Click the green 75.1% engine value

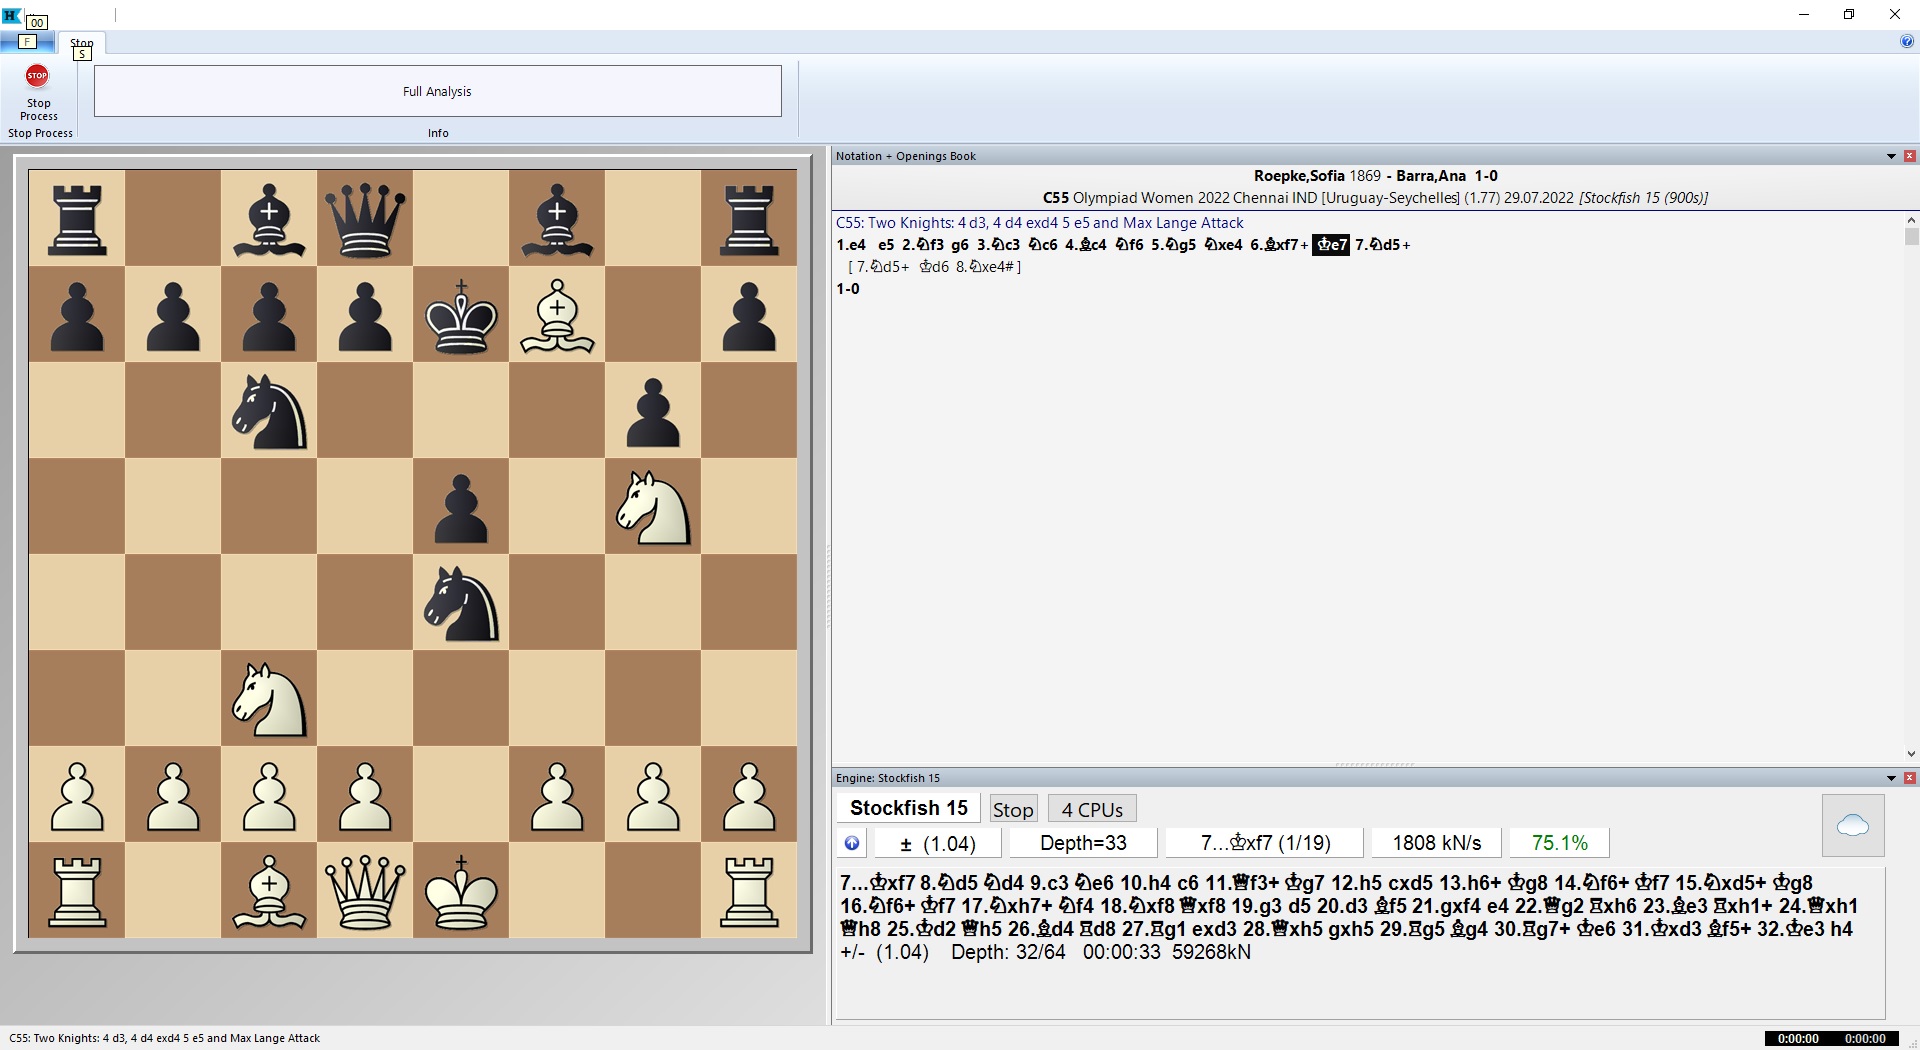pos(1559,843)
